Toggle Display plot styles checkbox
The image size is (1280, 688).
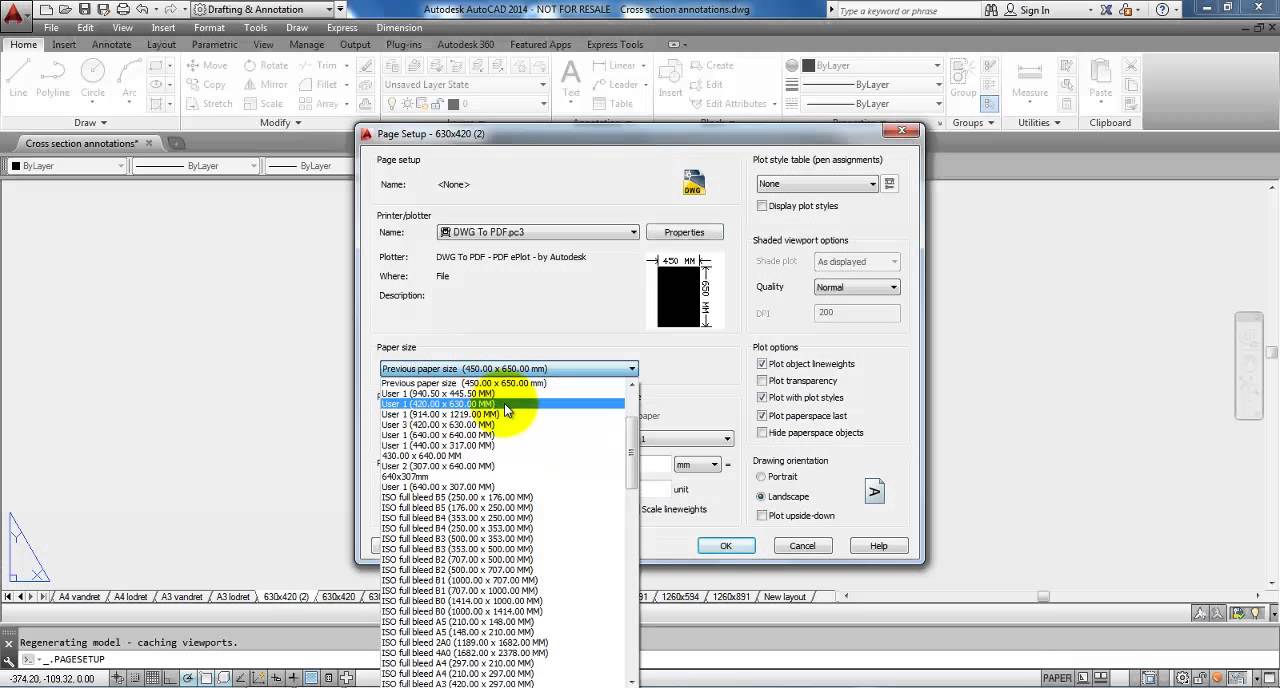pyautogui.click(x=762, y=206)
